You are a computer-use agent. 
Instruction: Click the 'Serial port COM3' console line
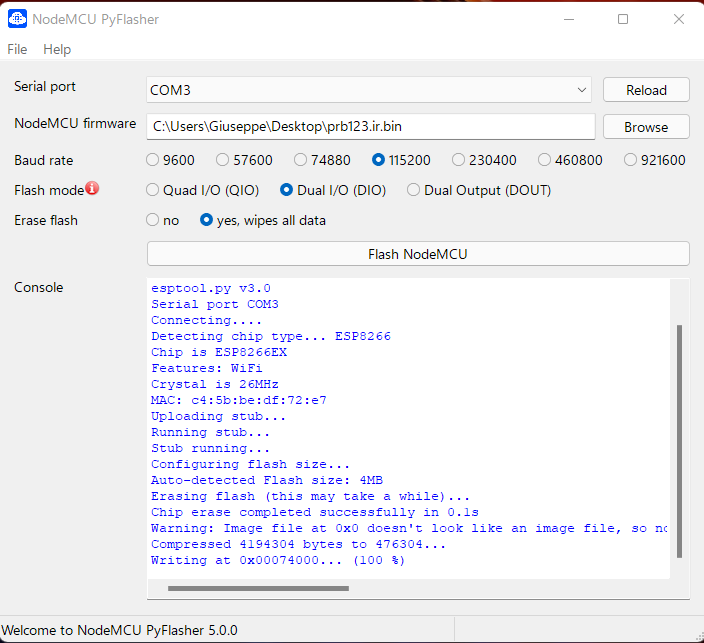[x=215, y=304]
